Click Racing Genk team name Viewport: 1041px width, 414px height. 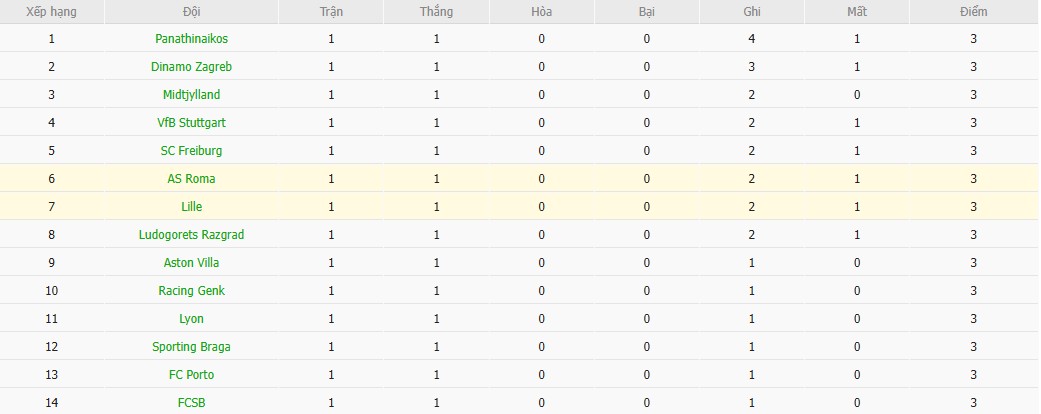[191, 291]
